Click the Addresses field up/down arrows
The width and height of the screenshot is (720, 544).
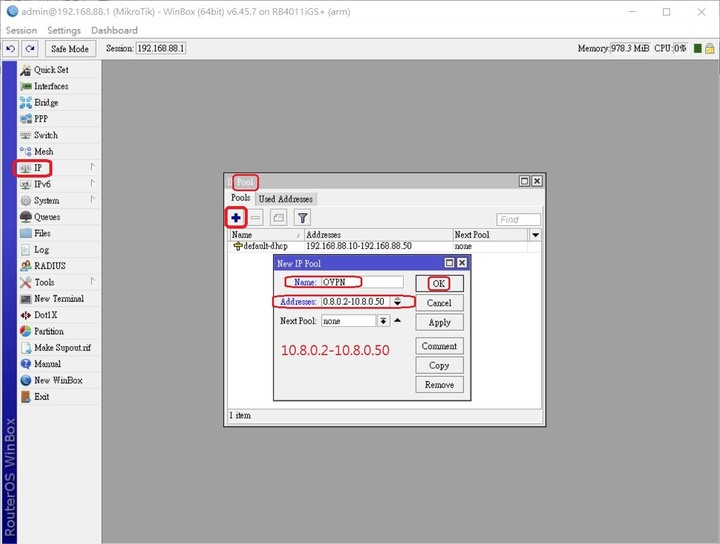397,302
